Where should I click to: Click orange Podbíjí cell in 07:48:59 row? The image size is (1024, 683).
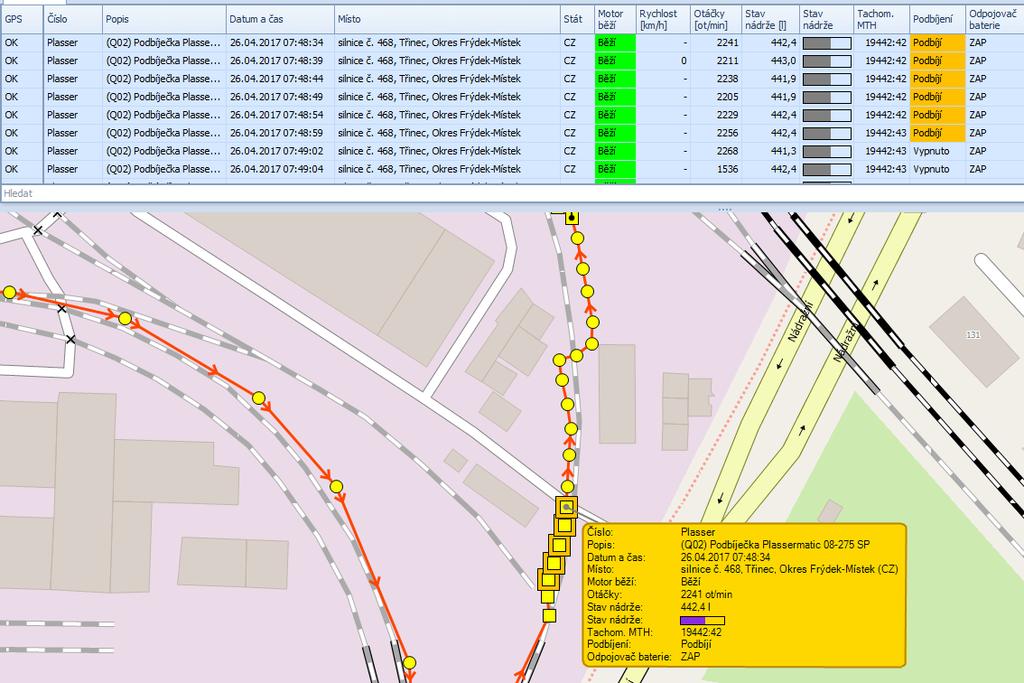937,133
